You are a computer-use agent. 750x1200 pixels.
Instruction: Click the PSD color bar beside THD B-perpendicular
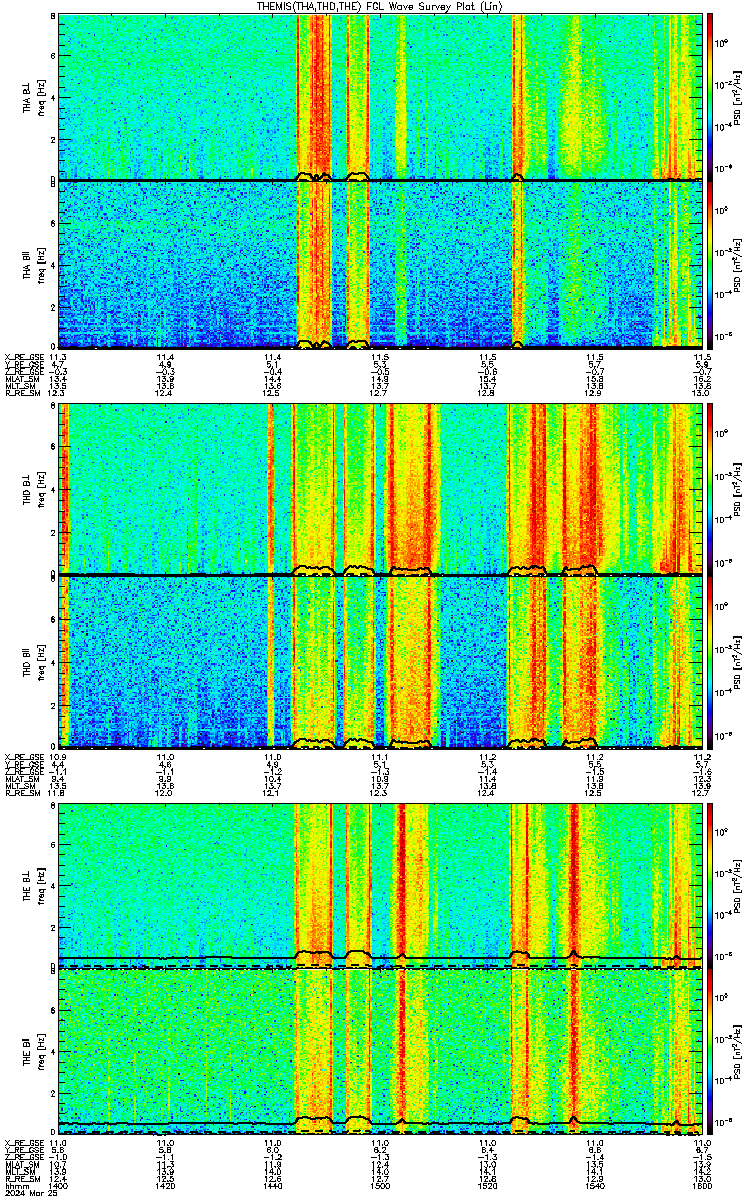[x=710, y=491]
